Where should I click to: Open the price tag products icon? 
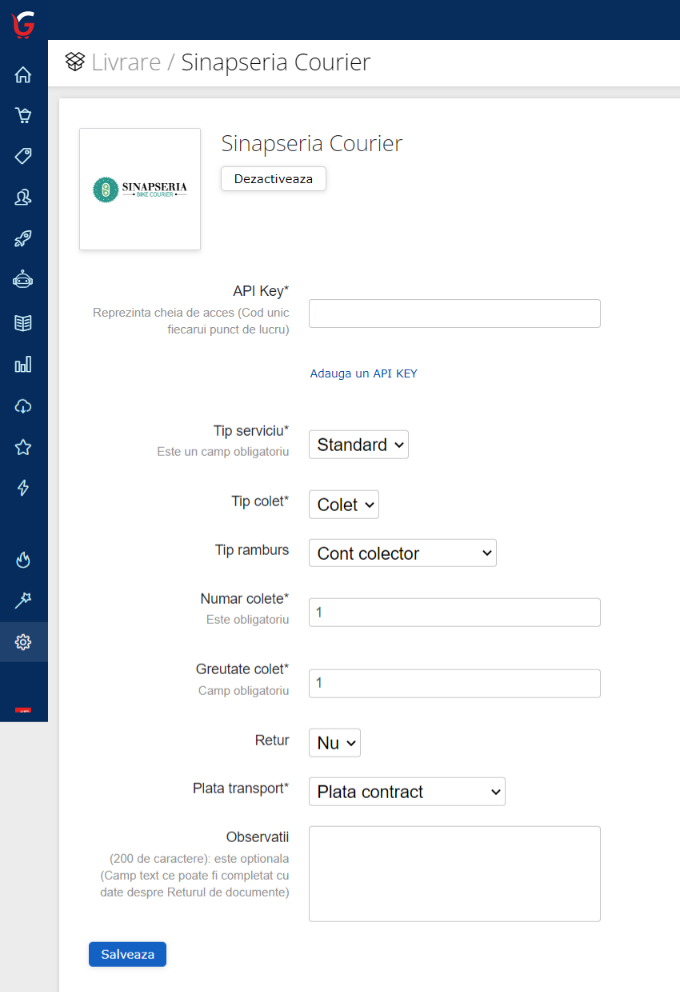point(23,156)
